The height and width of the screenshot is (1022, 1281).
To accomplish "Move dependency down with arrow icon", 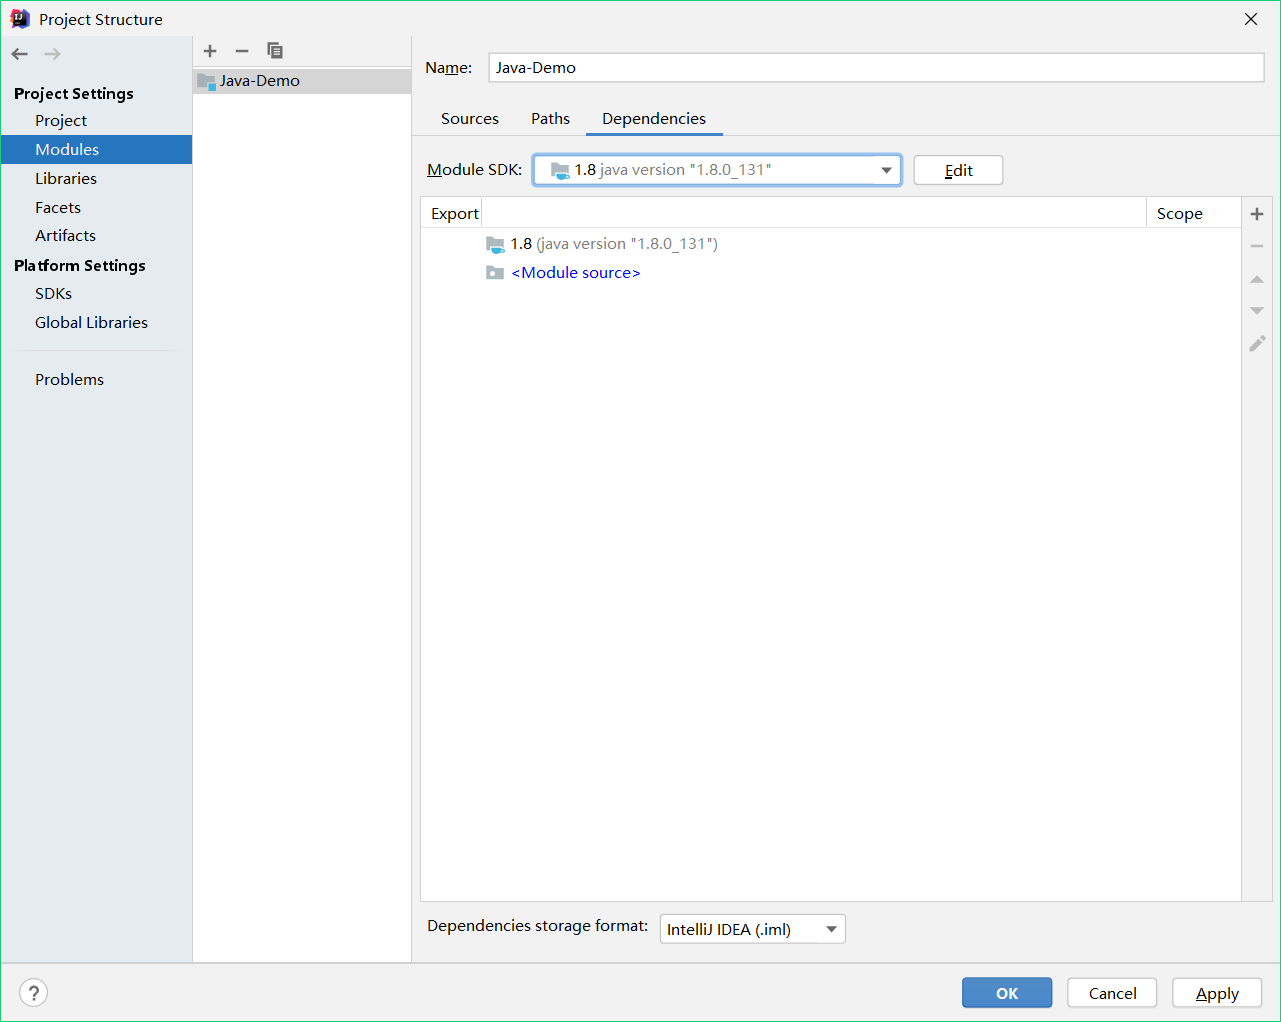I will tap(1257, 311).
